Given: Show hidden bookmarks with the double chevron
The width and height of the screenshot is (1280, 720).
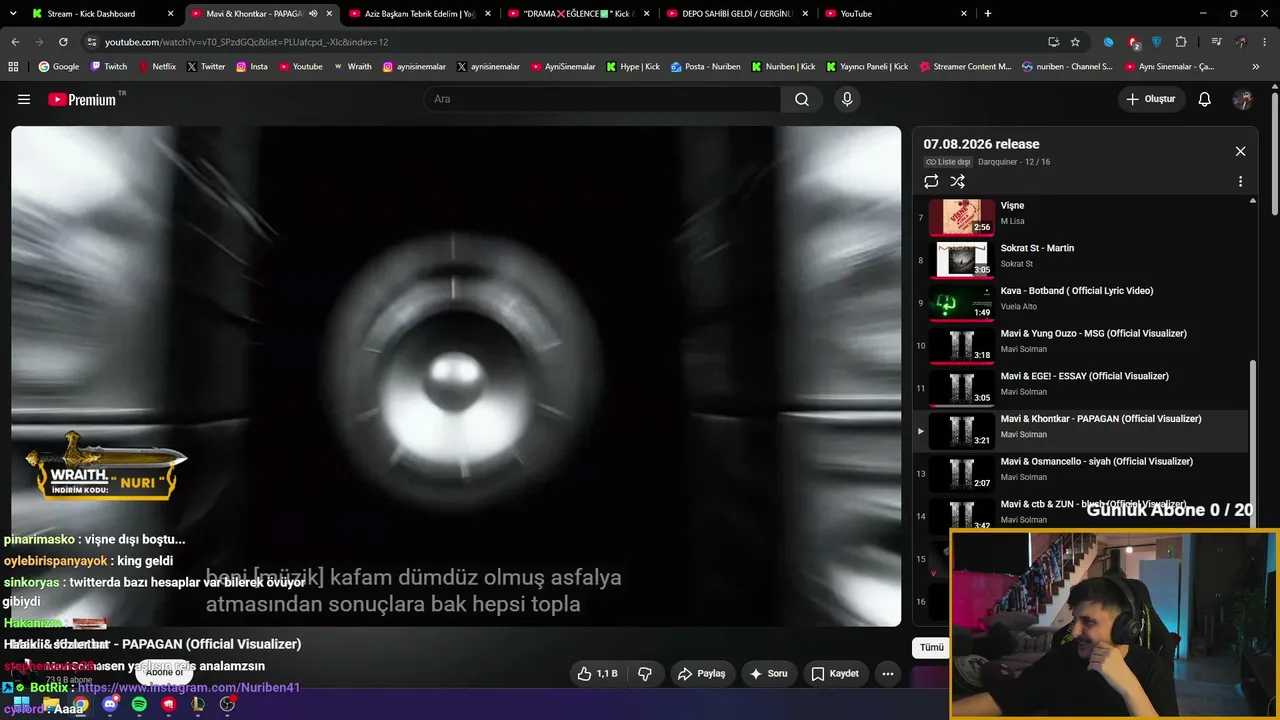Looking at the screenshot, I should coord(1256,67).
